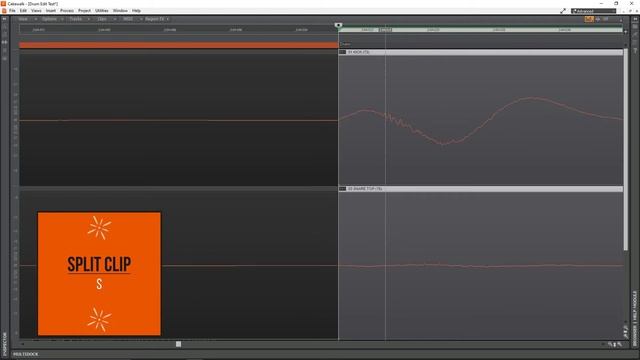The image size is (640, 360).
Task: Click the vertical scrollbar of the clips pane
Action: [x=626, y=149]
